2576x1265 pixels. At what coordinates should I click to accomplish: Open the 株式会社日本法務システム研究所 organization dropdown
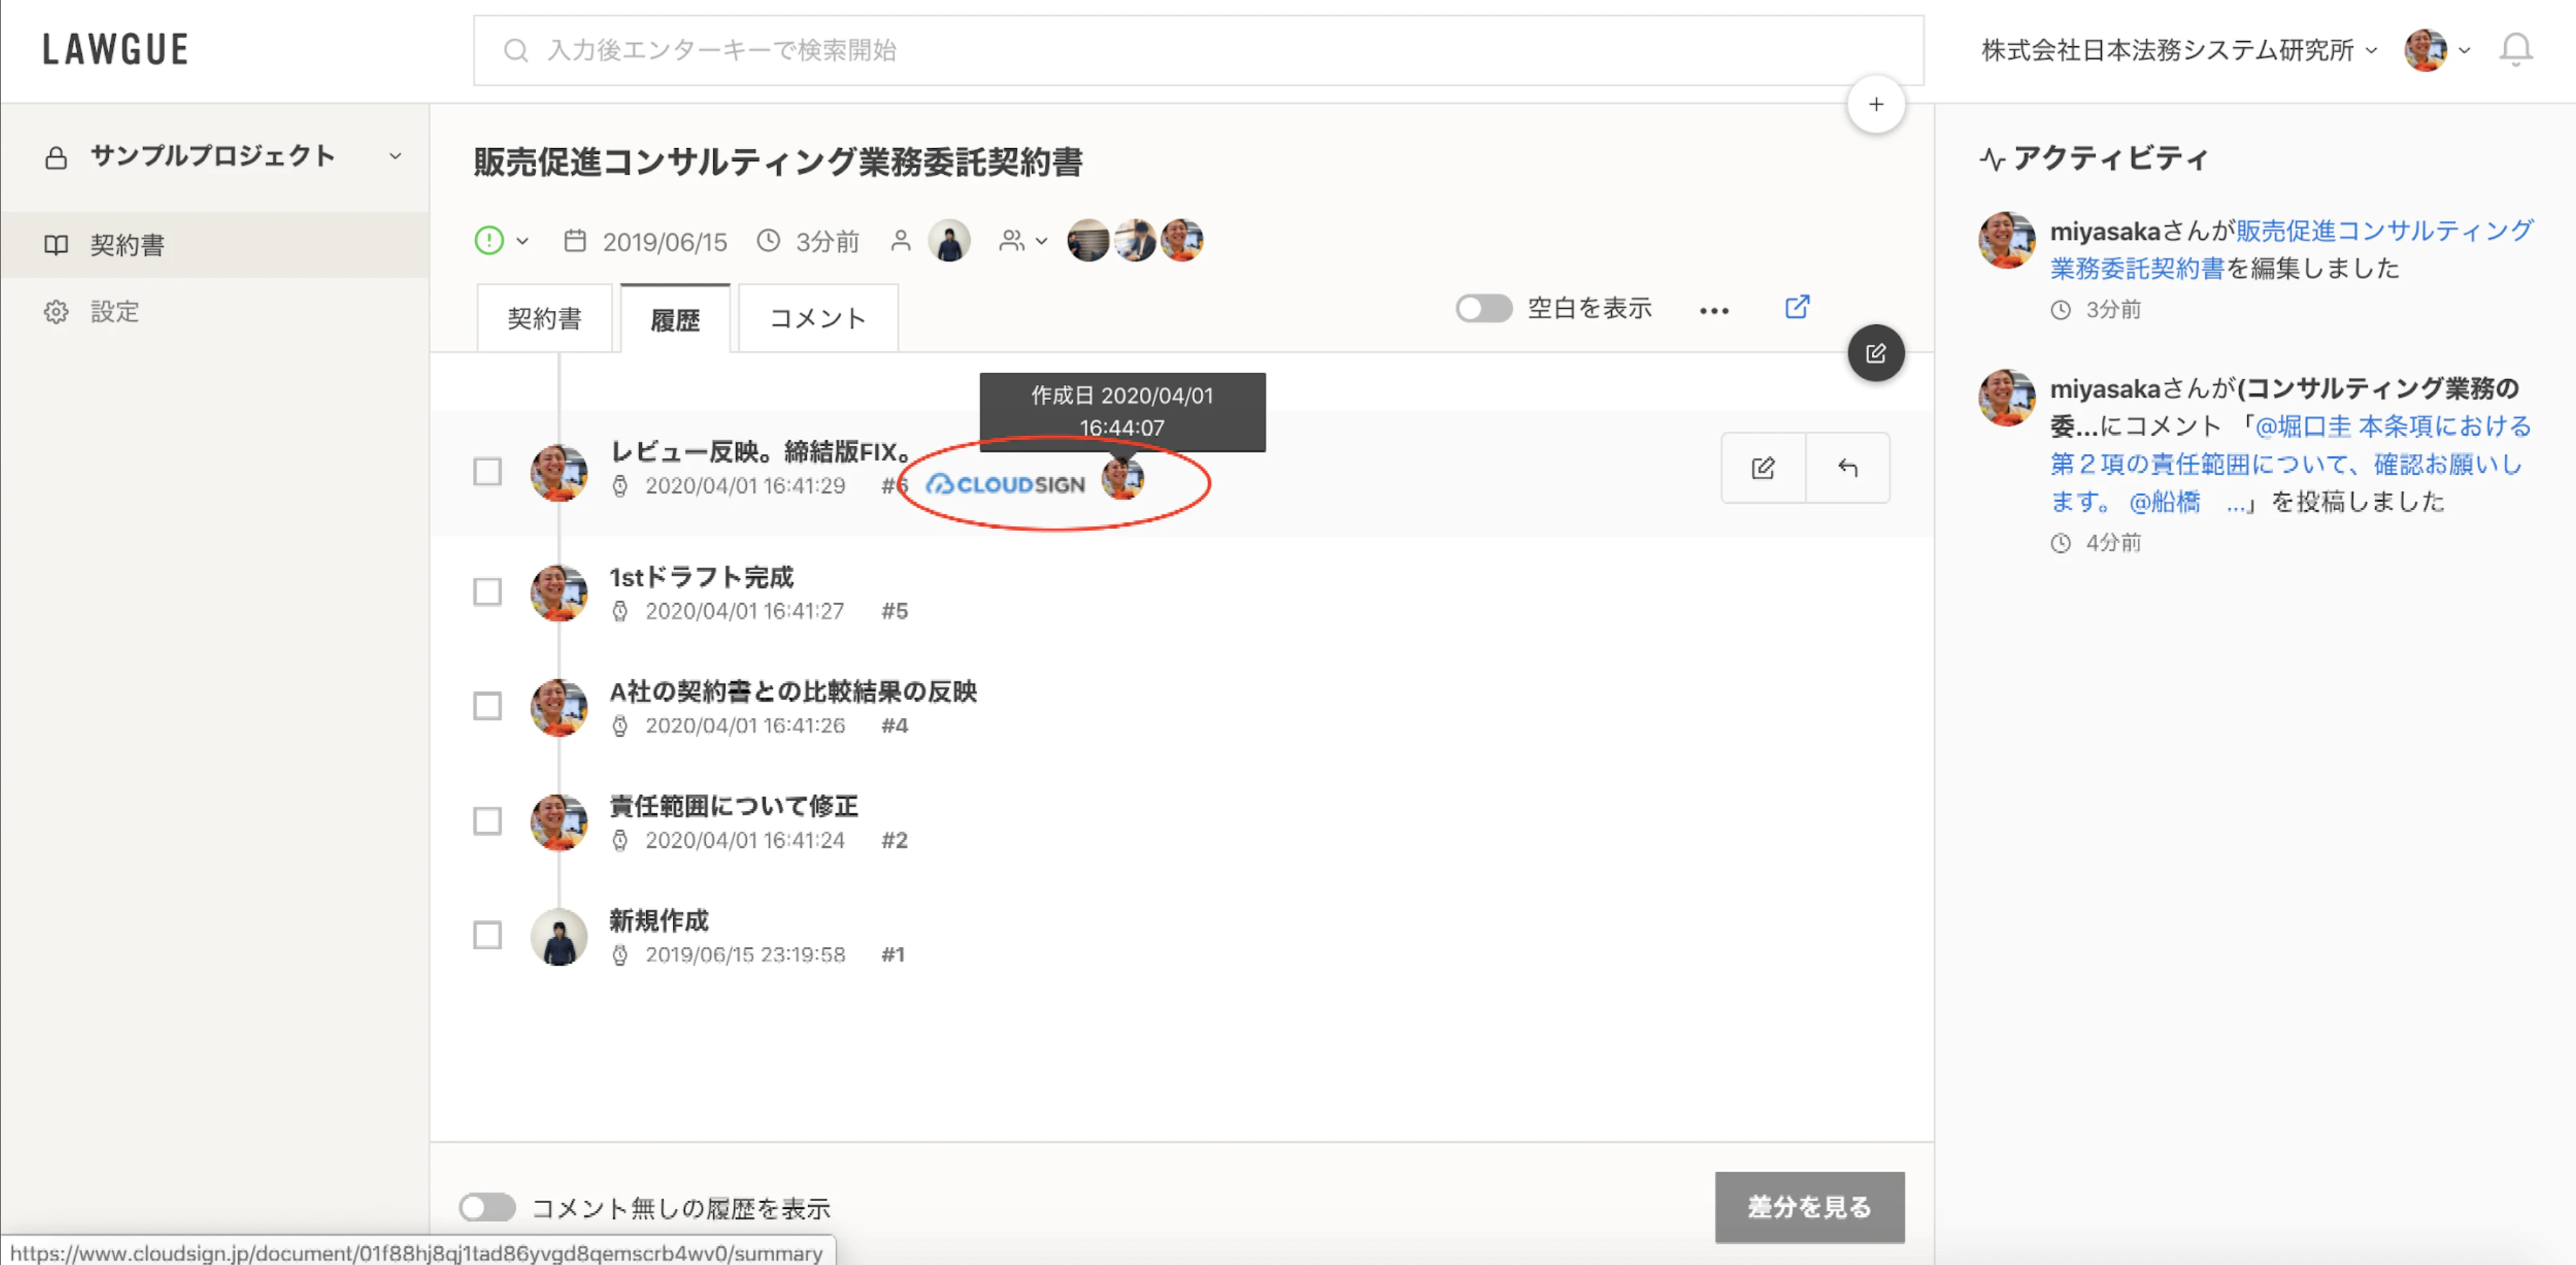coord(2178,50)
